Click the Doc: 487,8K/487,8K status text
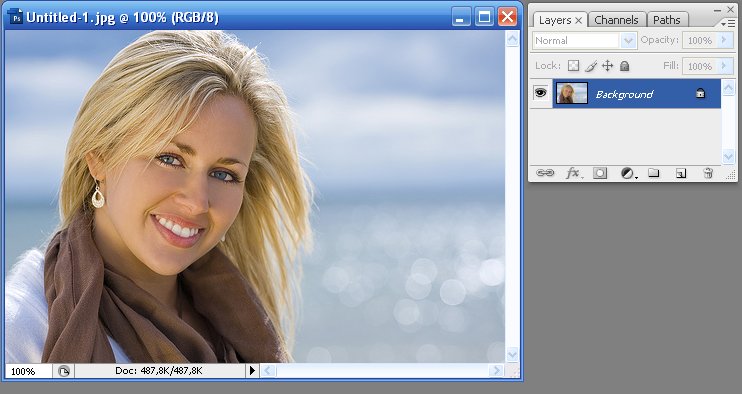The image size is (742, 394). point(159,371)
